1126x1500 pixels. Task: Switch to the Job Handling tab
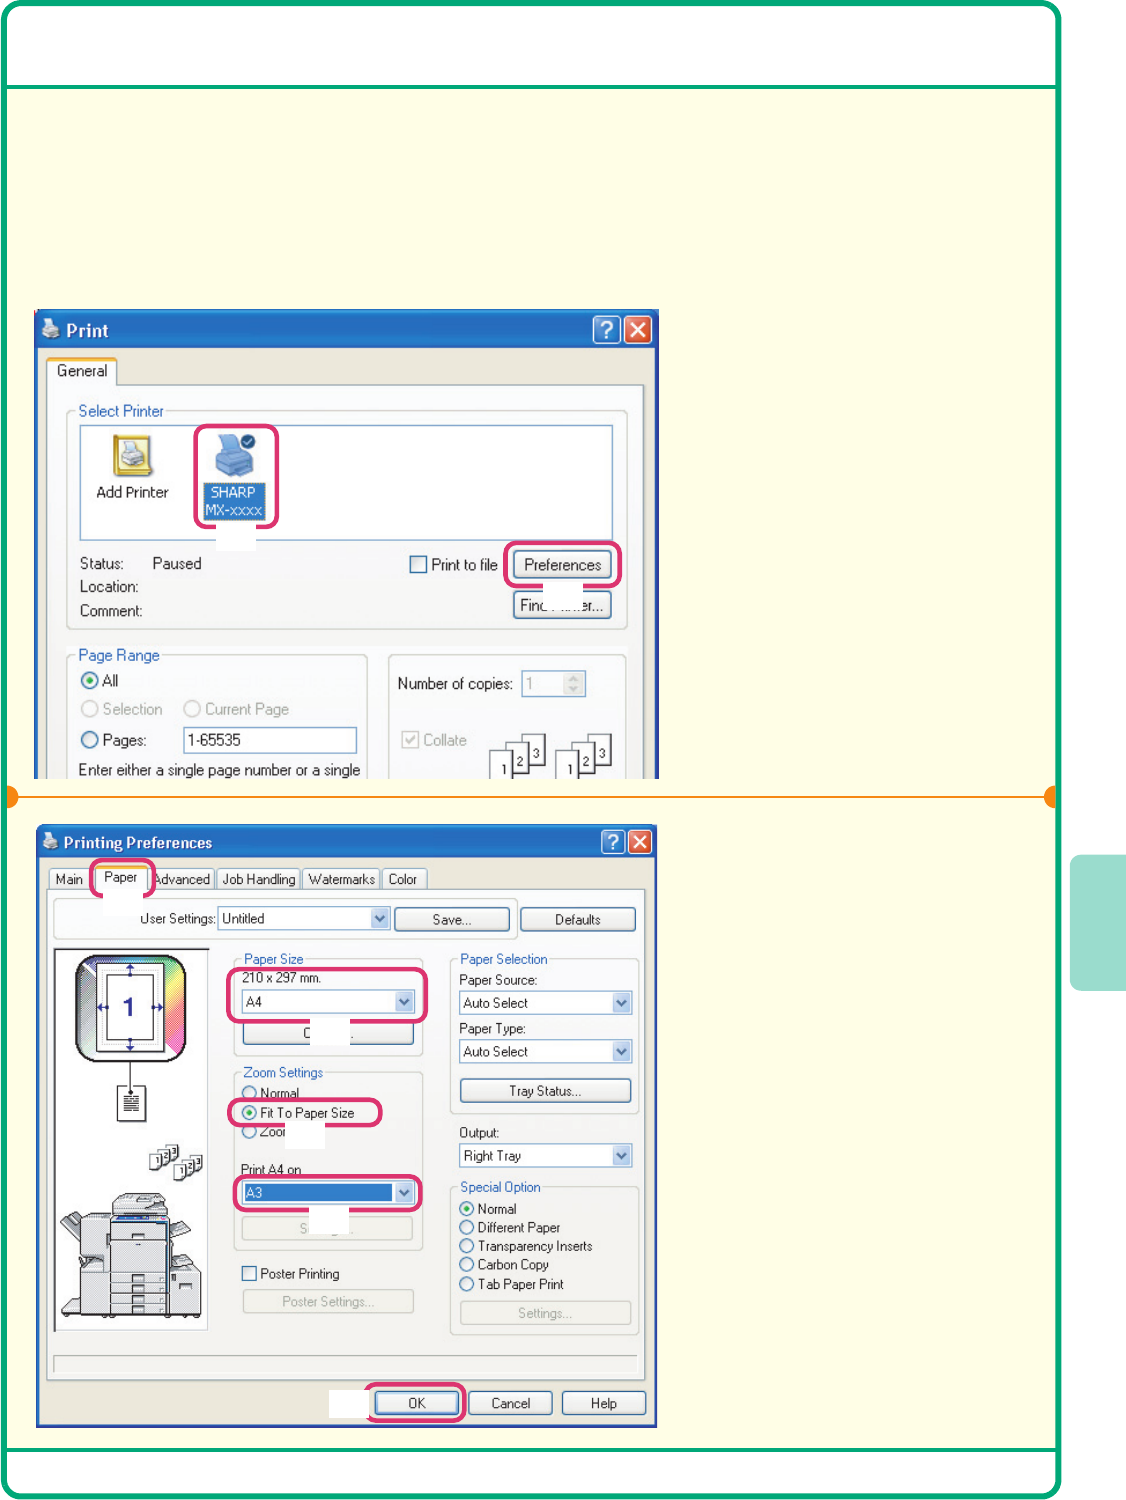coord(259,880)
